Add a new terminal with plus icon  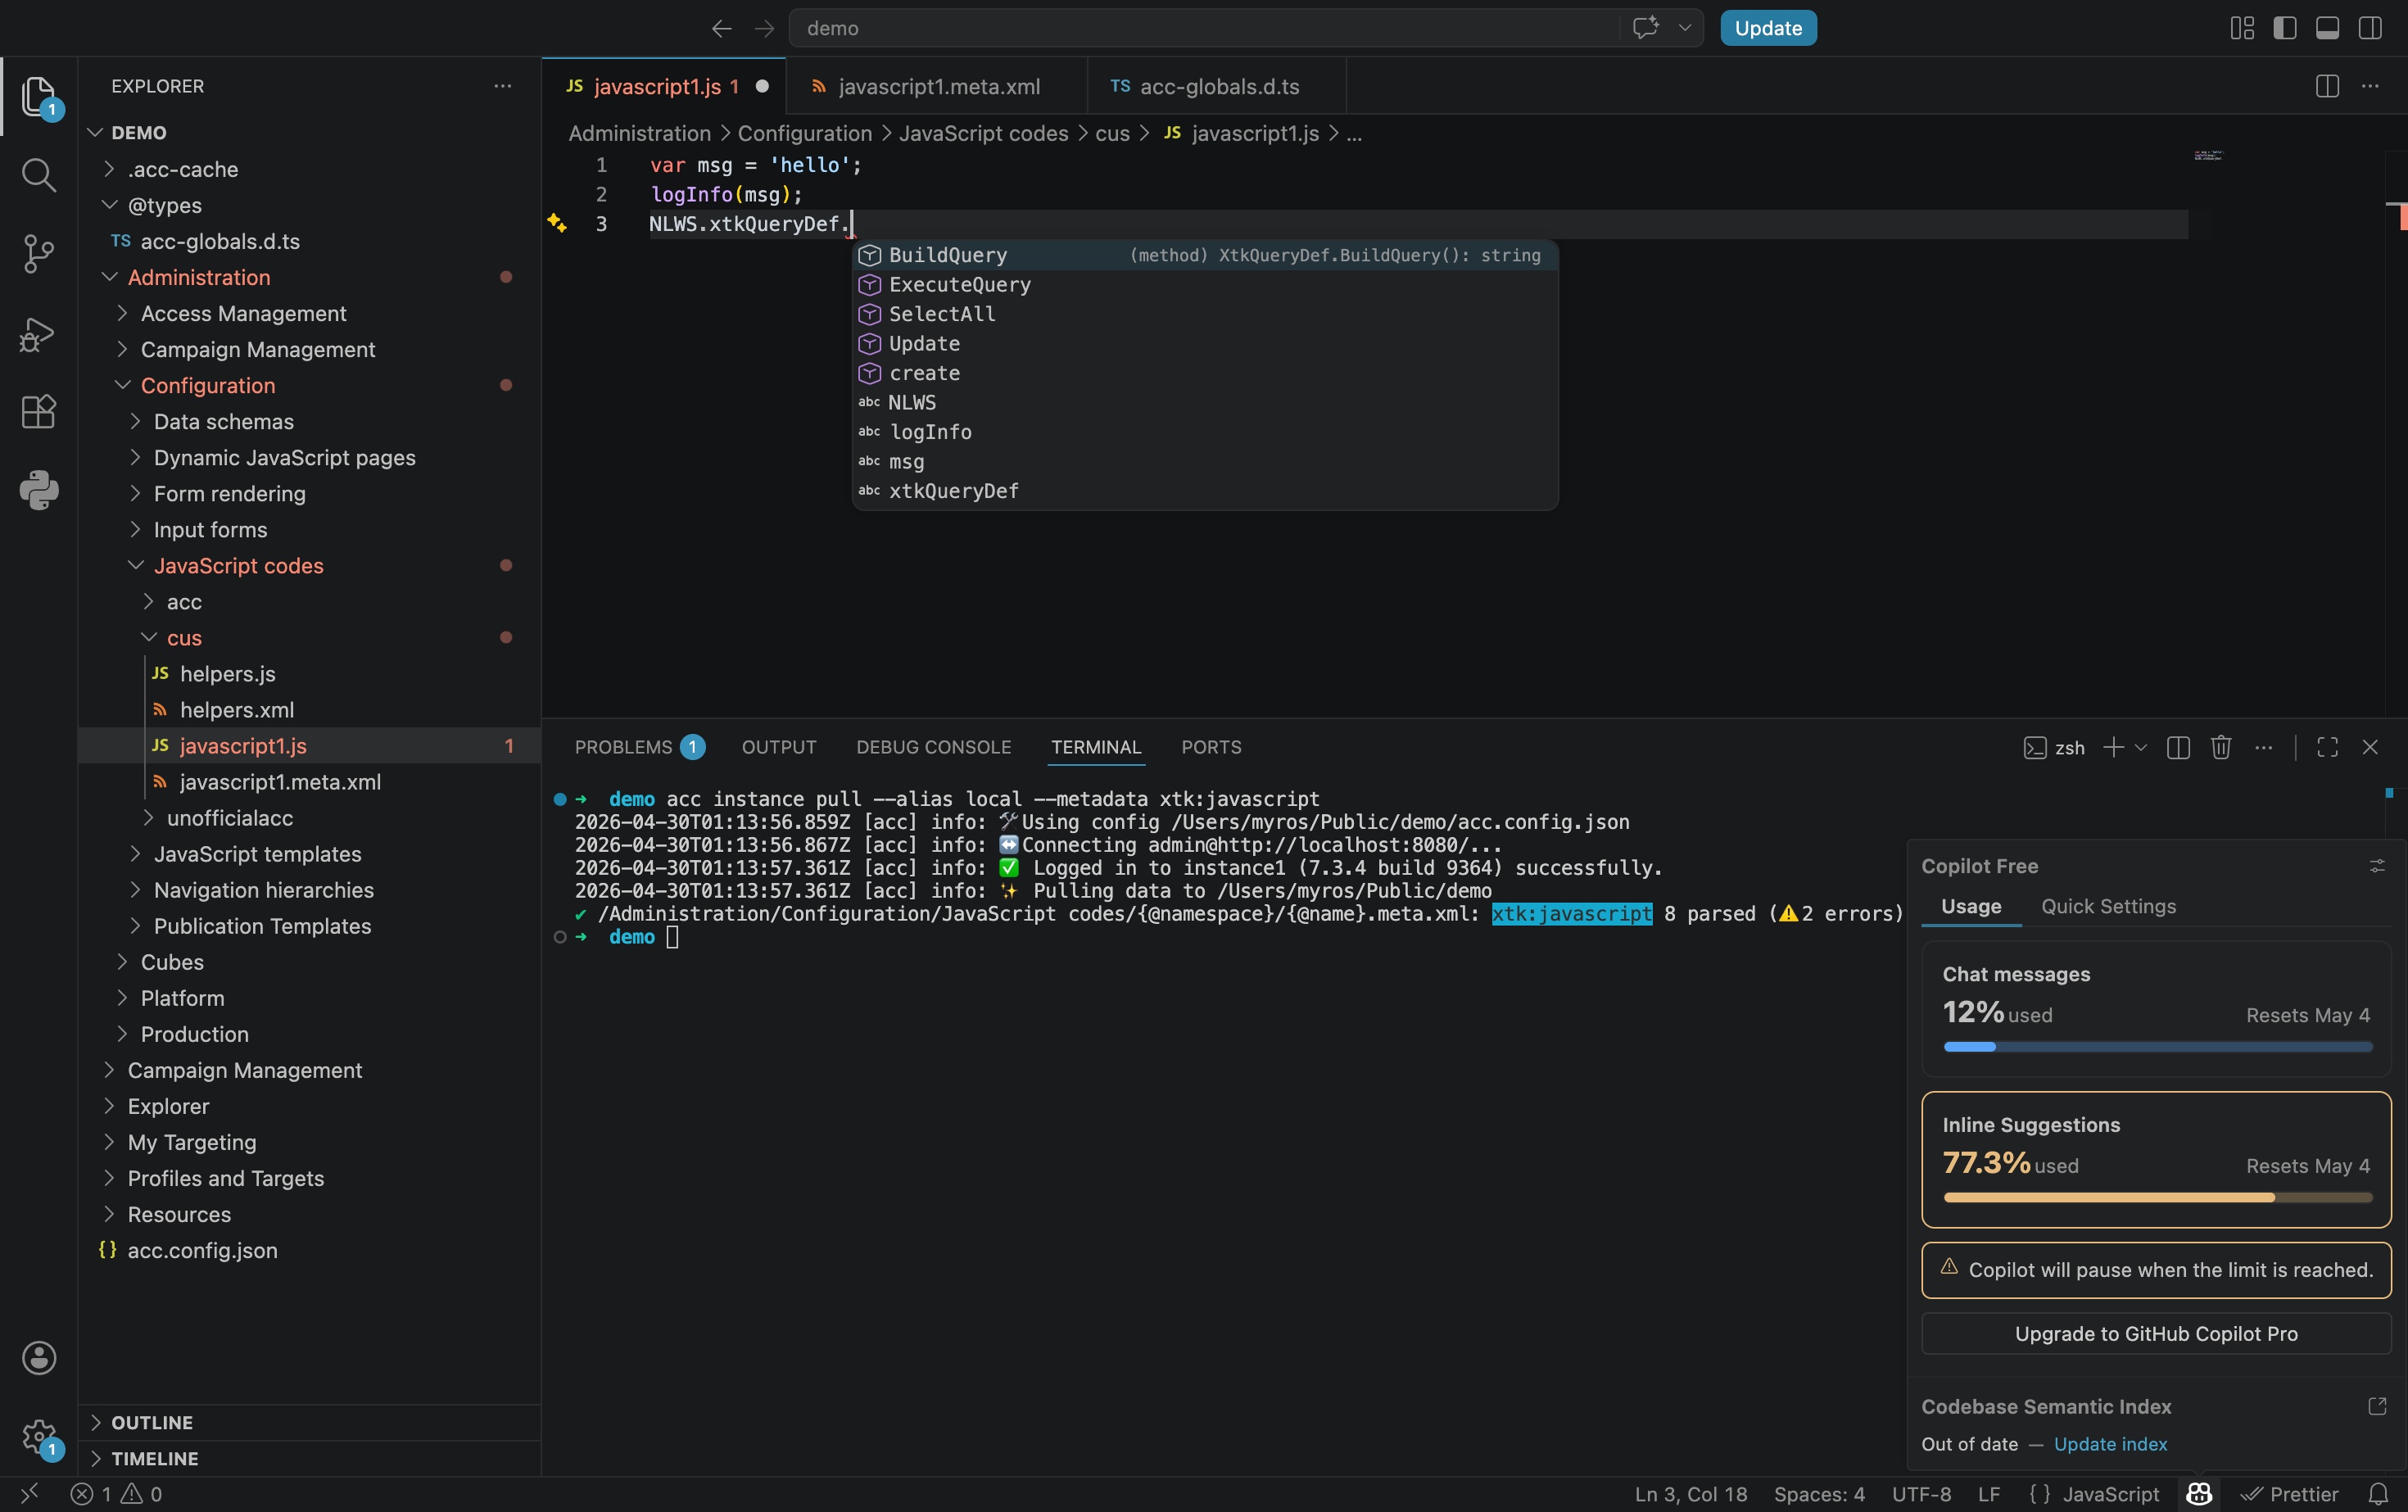pyautogui.click(x=2113, y=747)
